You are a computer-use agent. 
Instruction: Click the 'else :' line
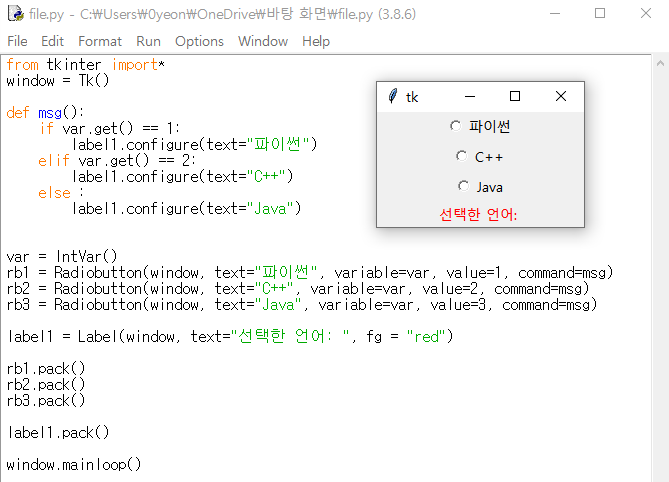pos(61,193)
